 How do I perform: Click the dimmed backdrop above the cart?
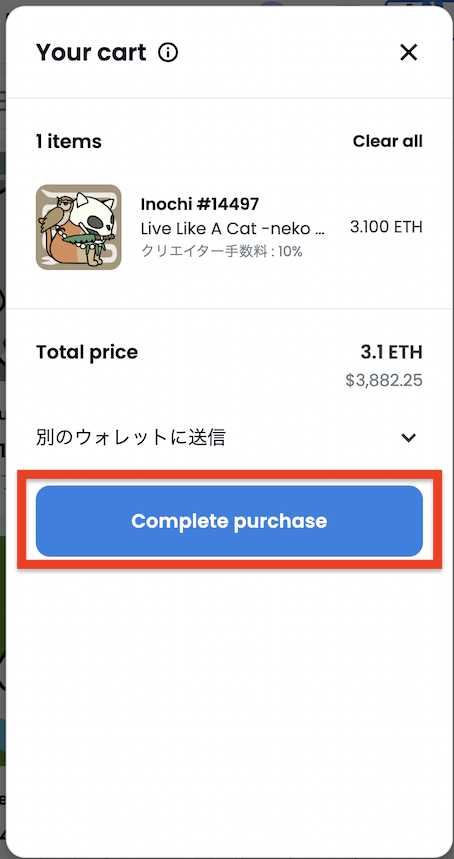point(227,3)
